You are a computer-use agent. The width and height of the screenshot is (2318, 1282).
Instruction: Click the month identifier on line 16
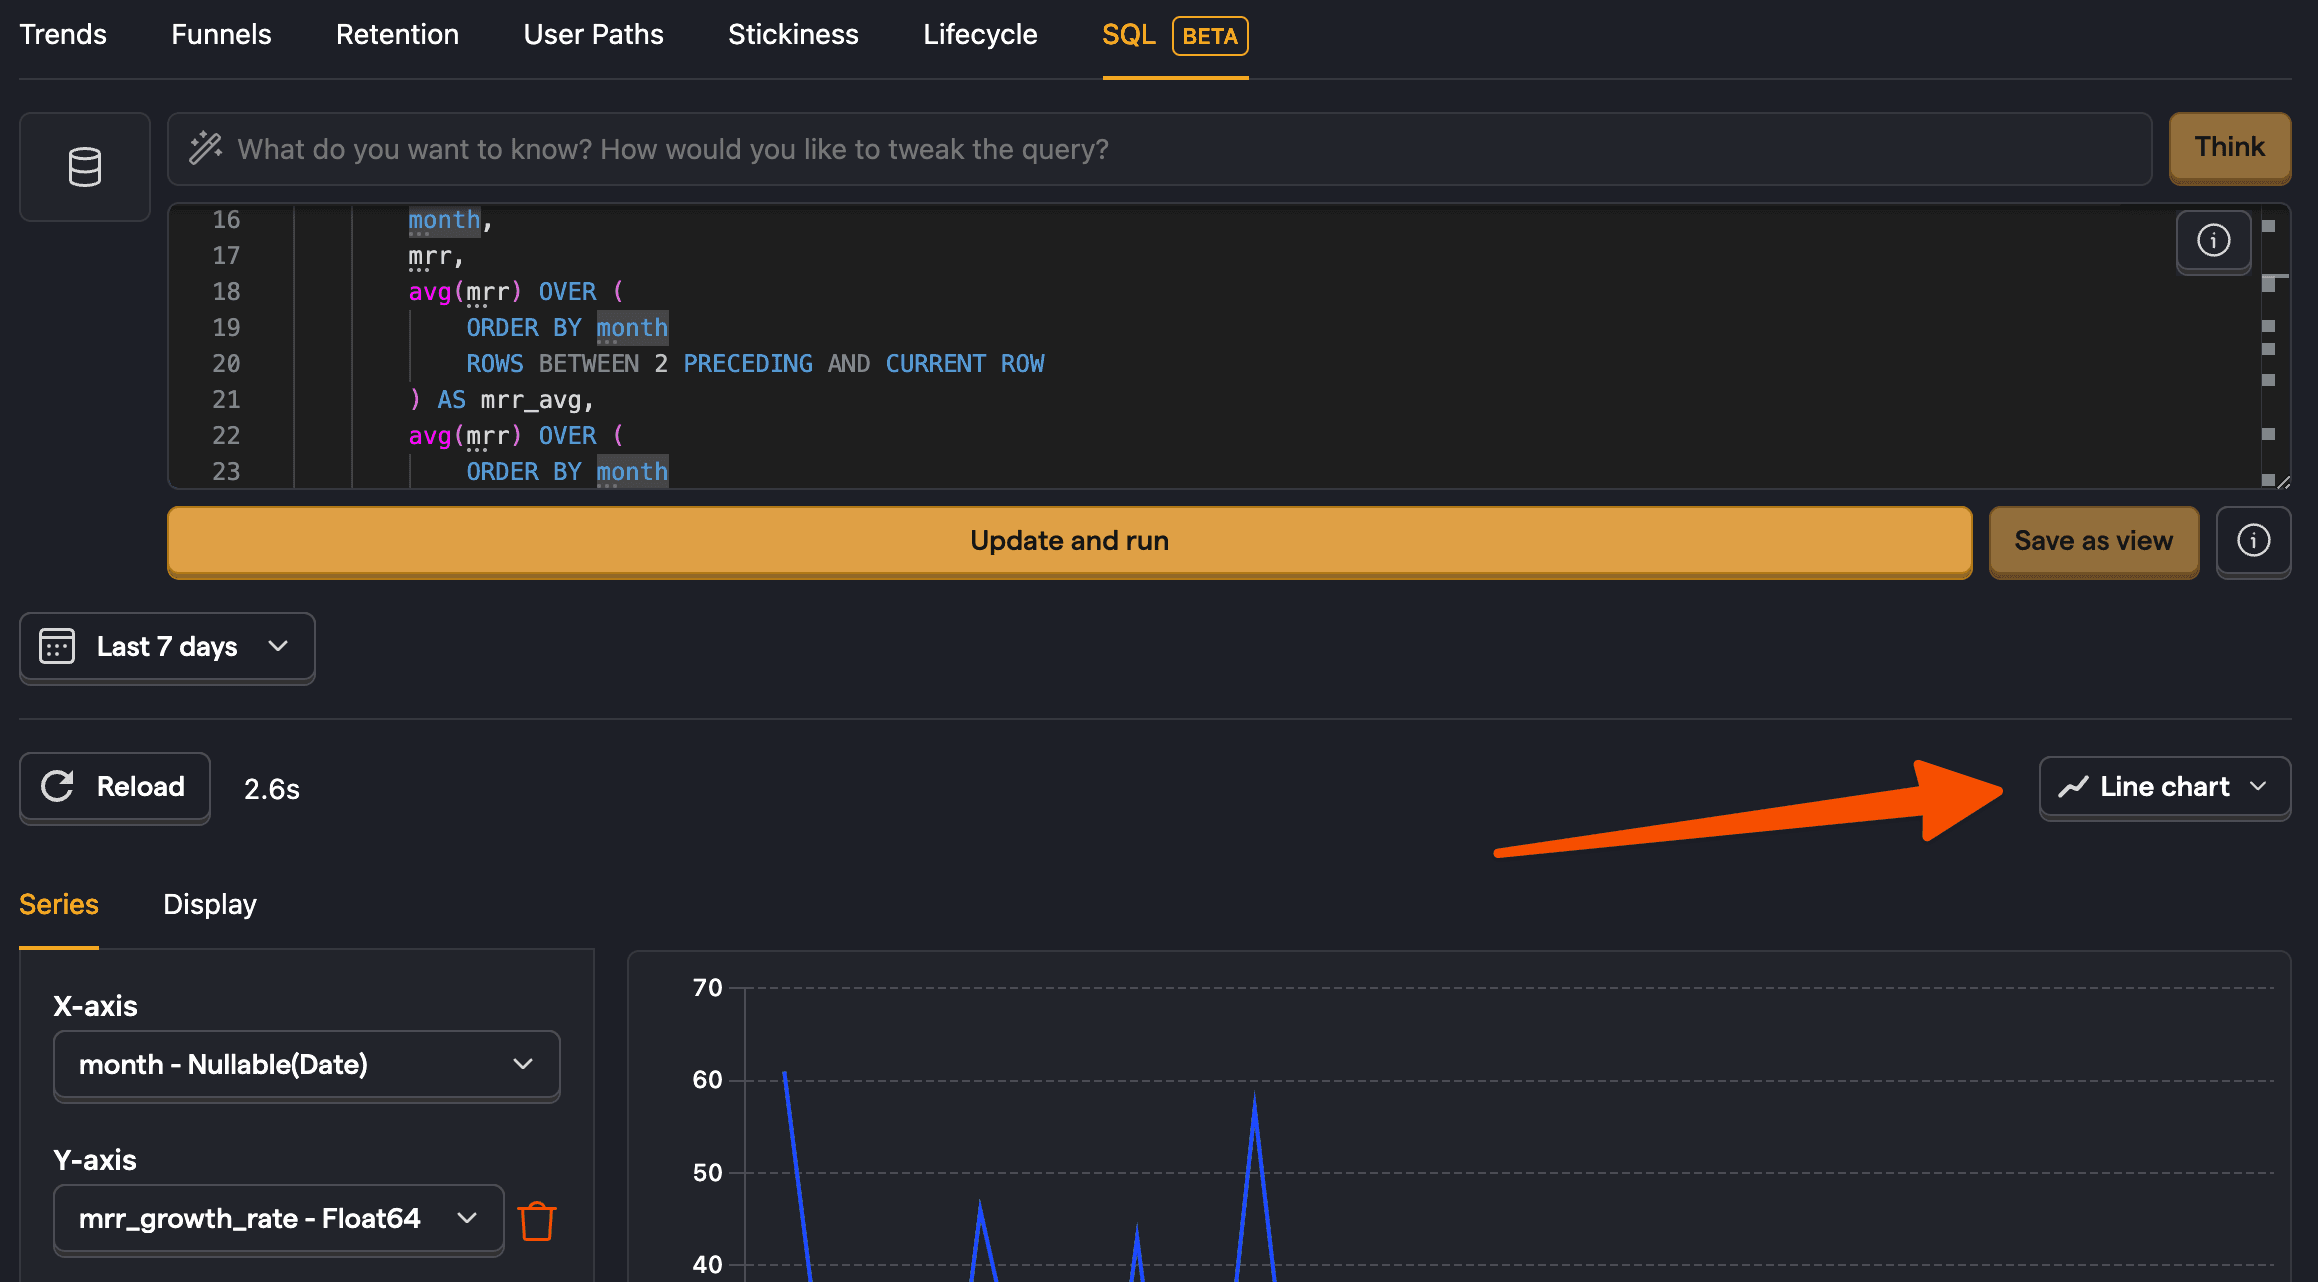click(x=444, y=220)
